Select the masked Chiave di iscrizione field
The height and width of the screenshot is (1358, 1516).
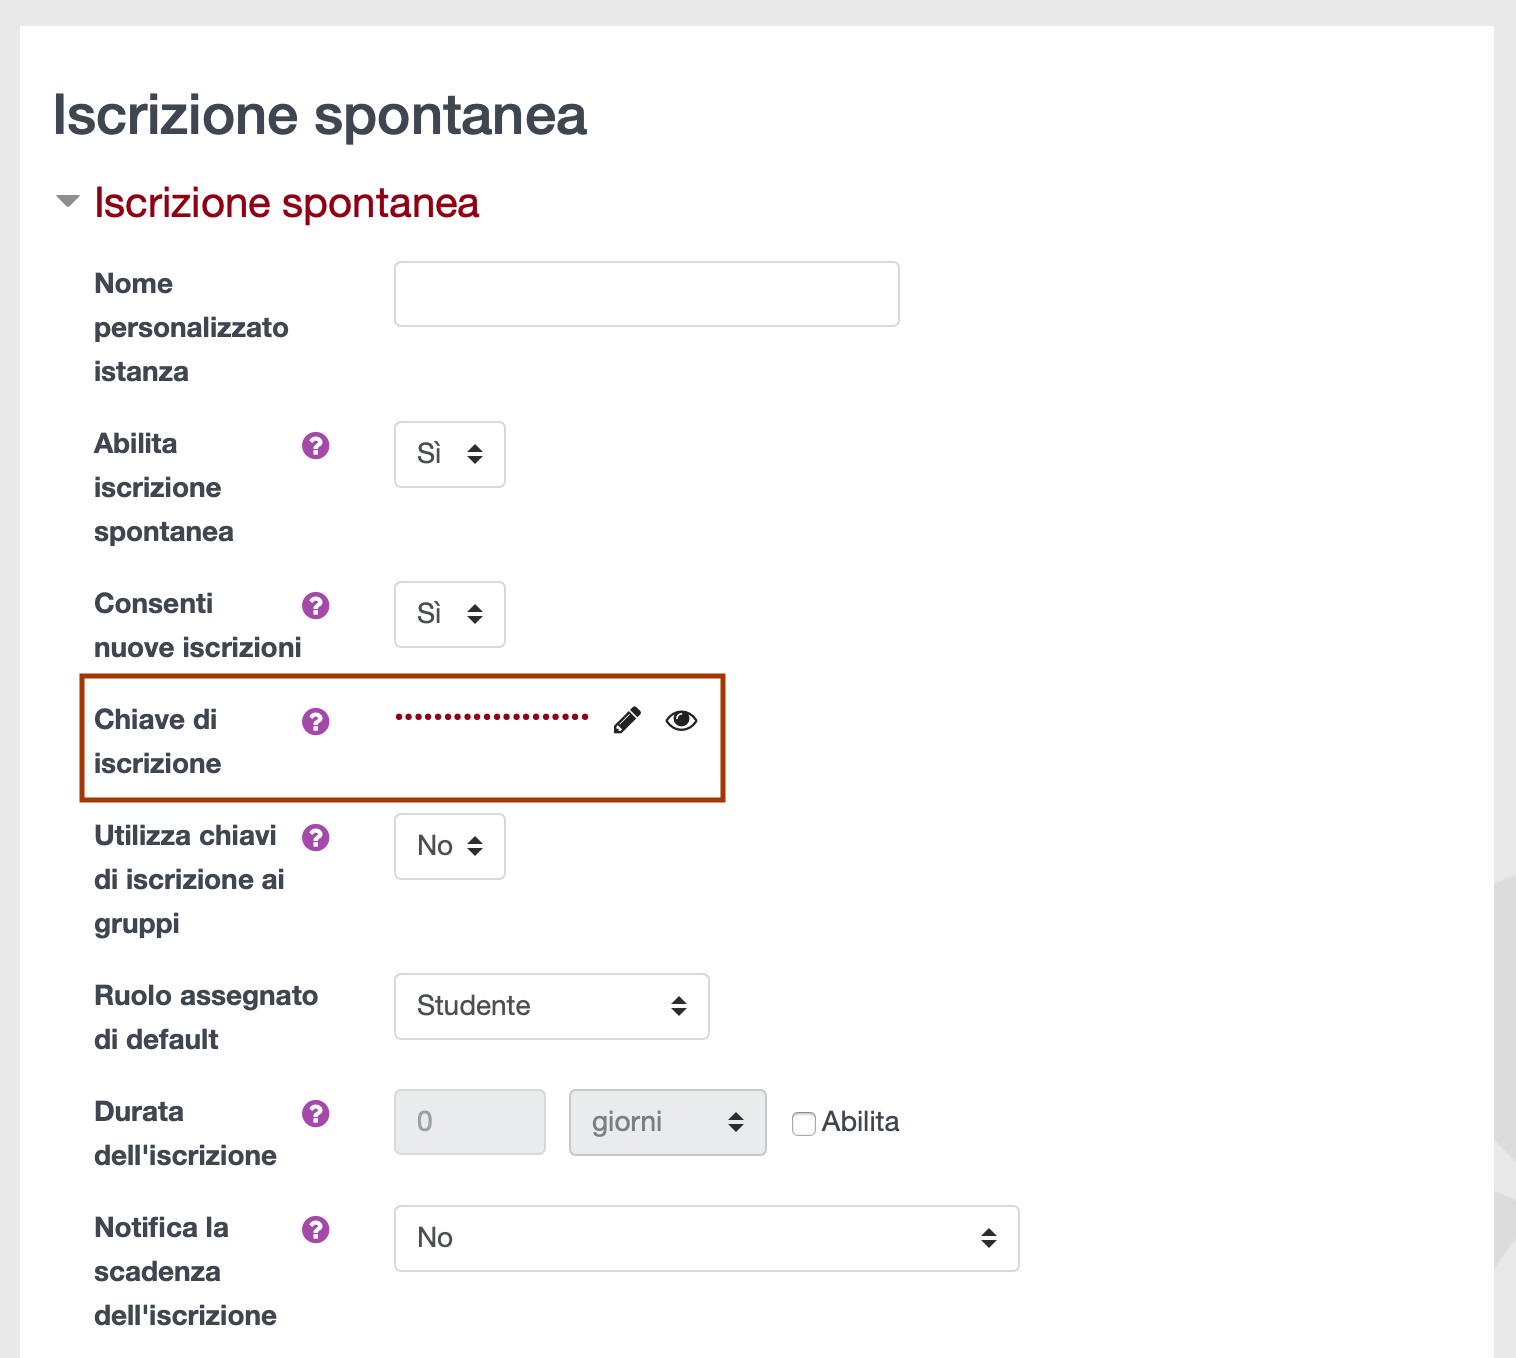click(492, 719)
